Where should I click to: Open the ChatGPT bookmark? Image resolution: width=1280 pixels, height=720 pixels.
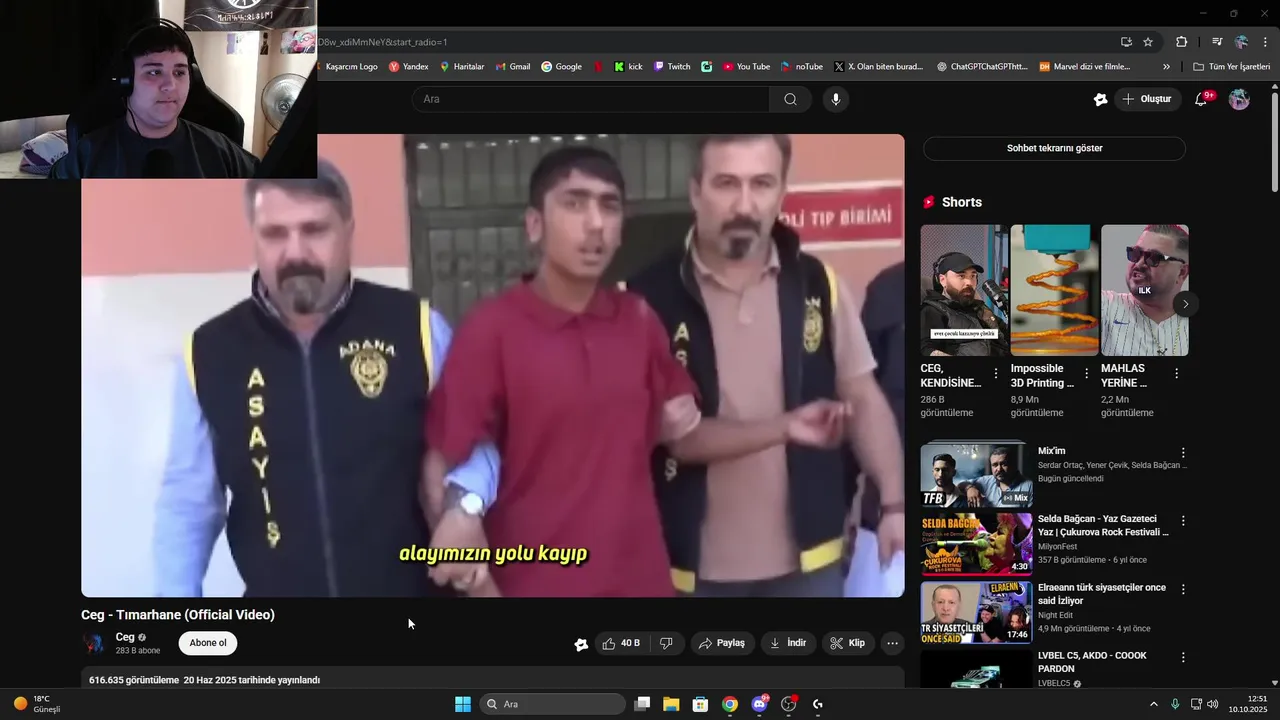[x=982, y=67]
